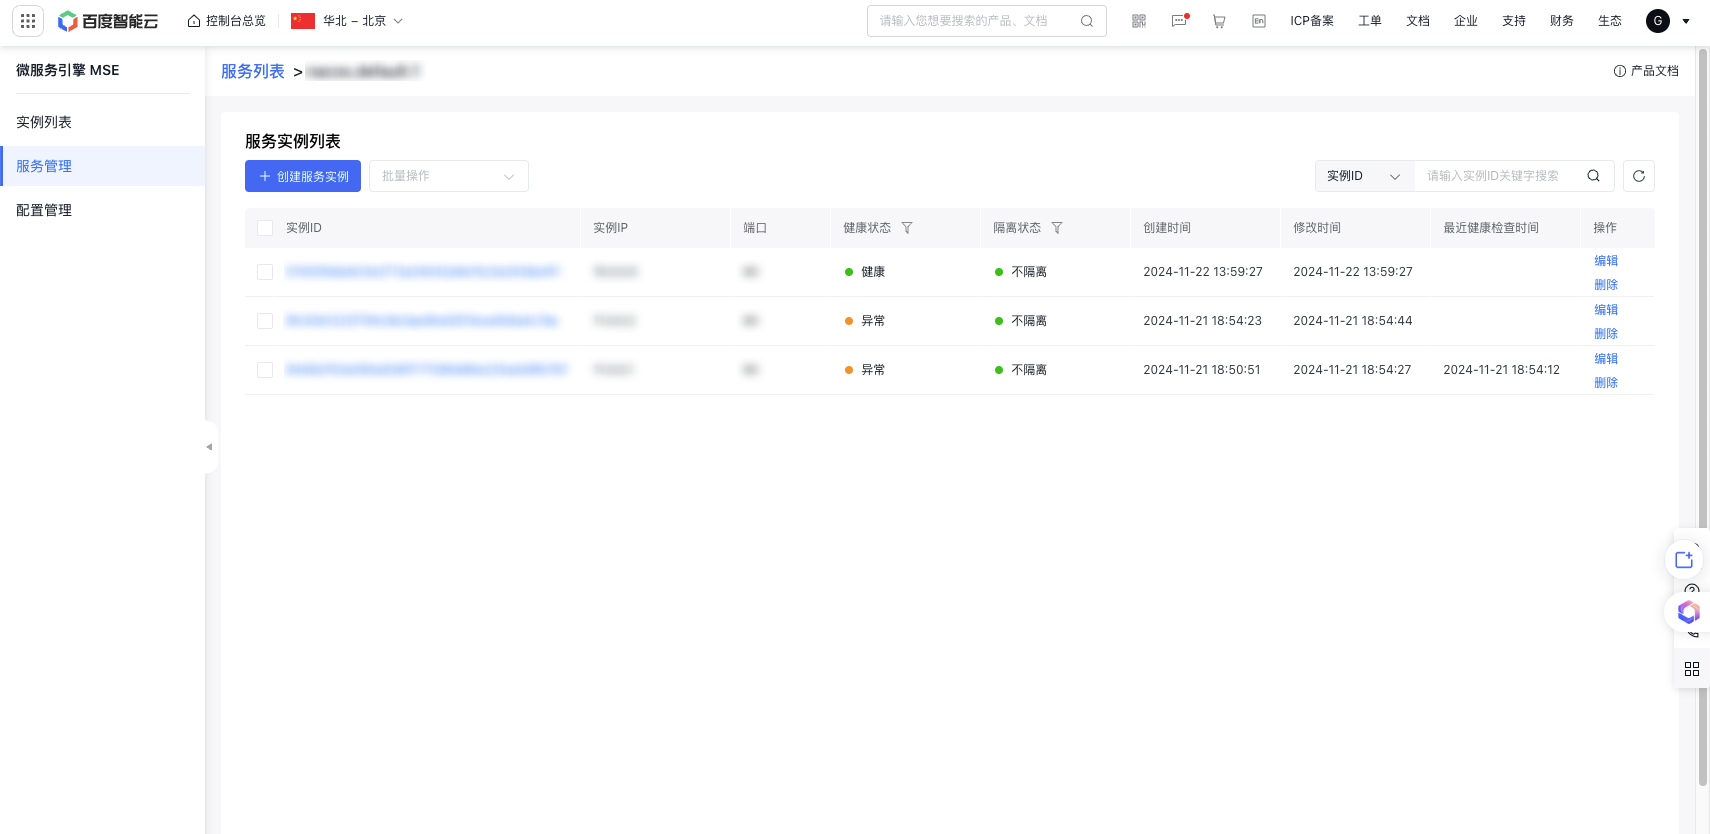Open 支持 menu
Viewport: 1710px width, 834px height.
point(1514,21)
